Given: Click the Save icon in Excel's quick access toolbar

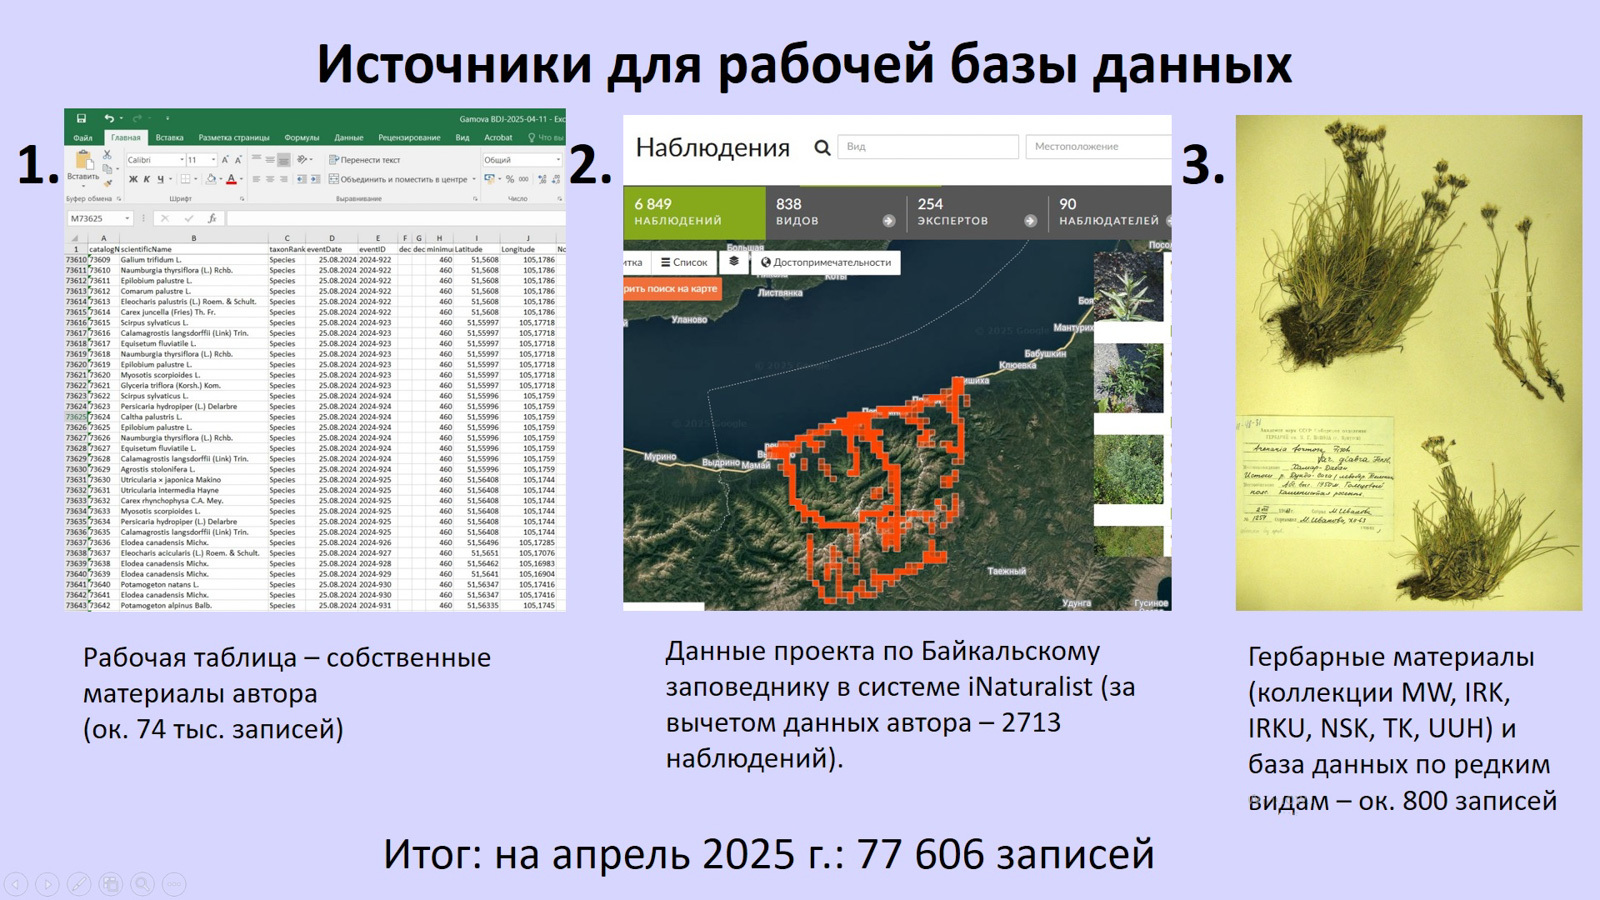Looking at the screenshot, I should coord(82,119).
